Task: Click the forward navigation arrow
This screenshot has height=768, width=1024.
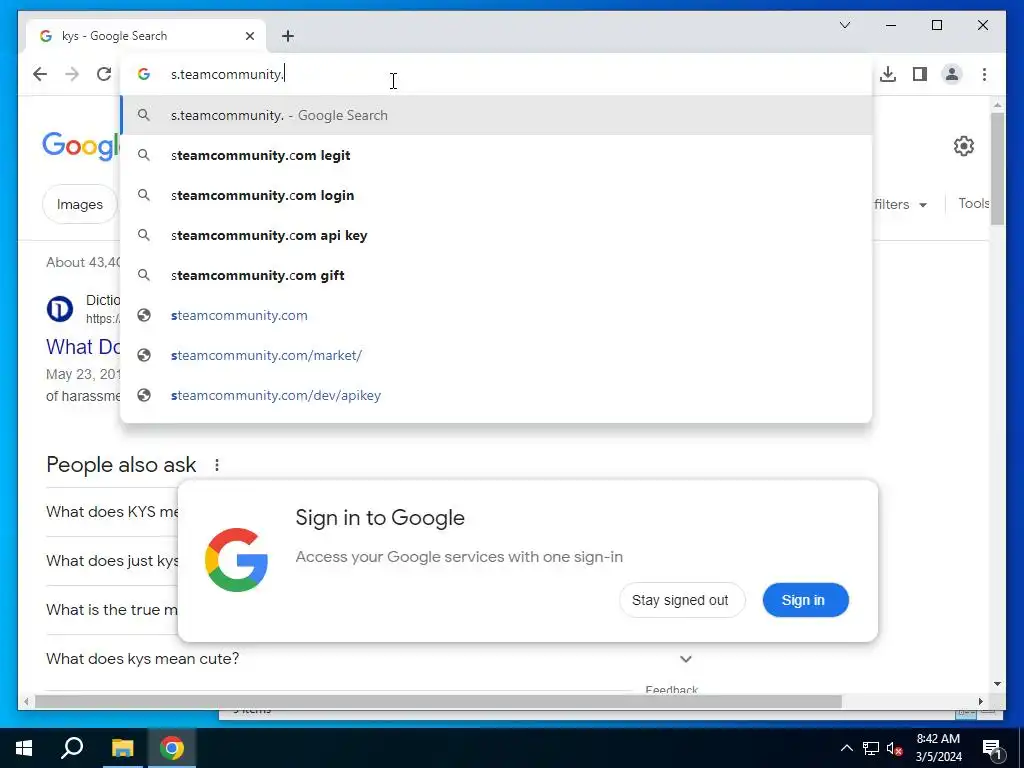Action: [72, 74]
